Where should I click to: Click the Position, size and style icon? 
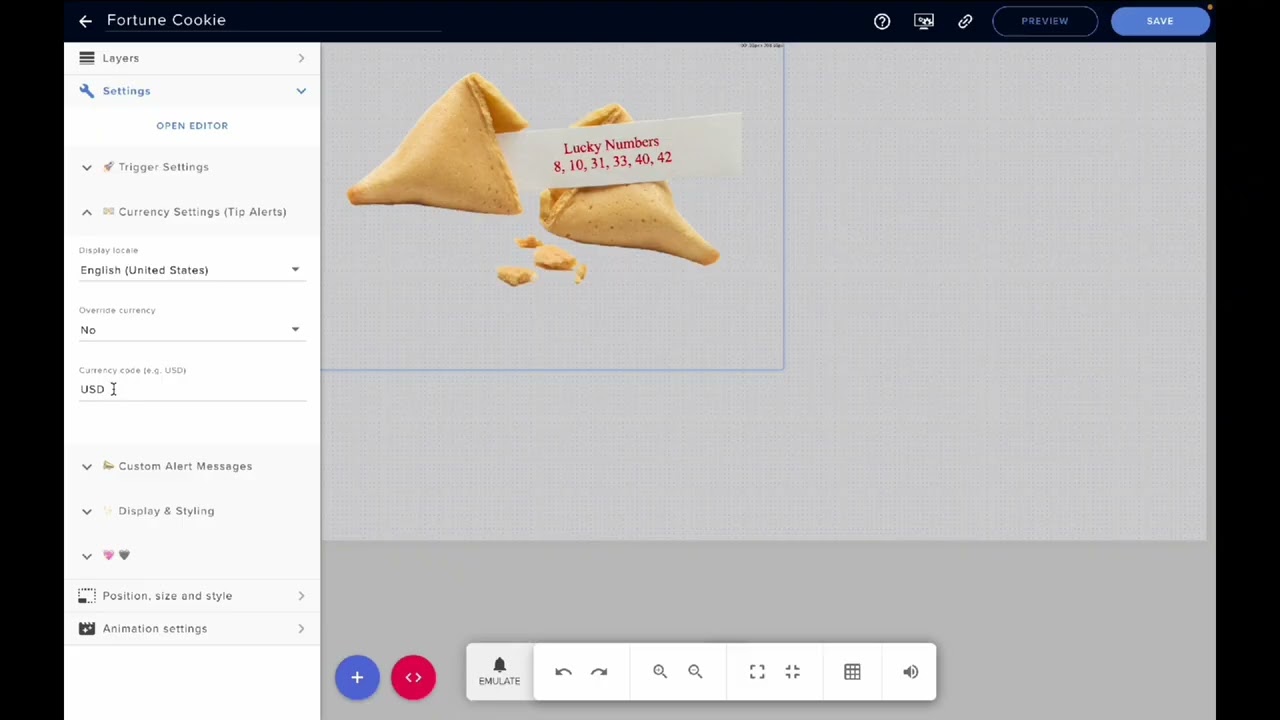pos(87,596)
